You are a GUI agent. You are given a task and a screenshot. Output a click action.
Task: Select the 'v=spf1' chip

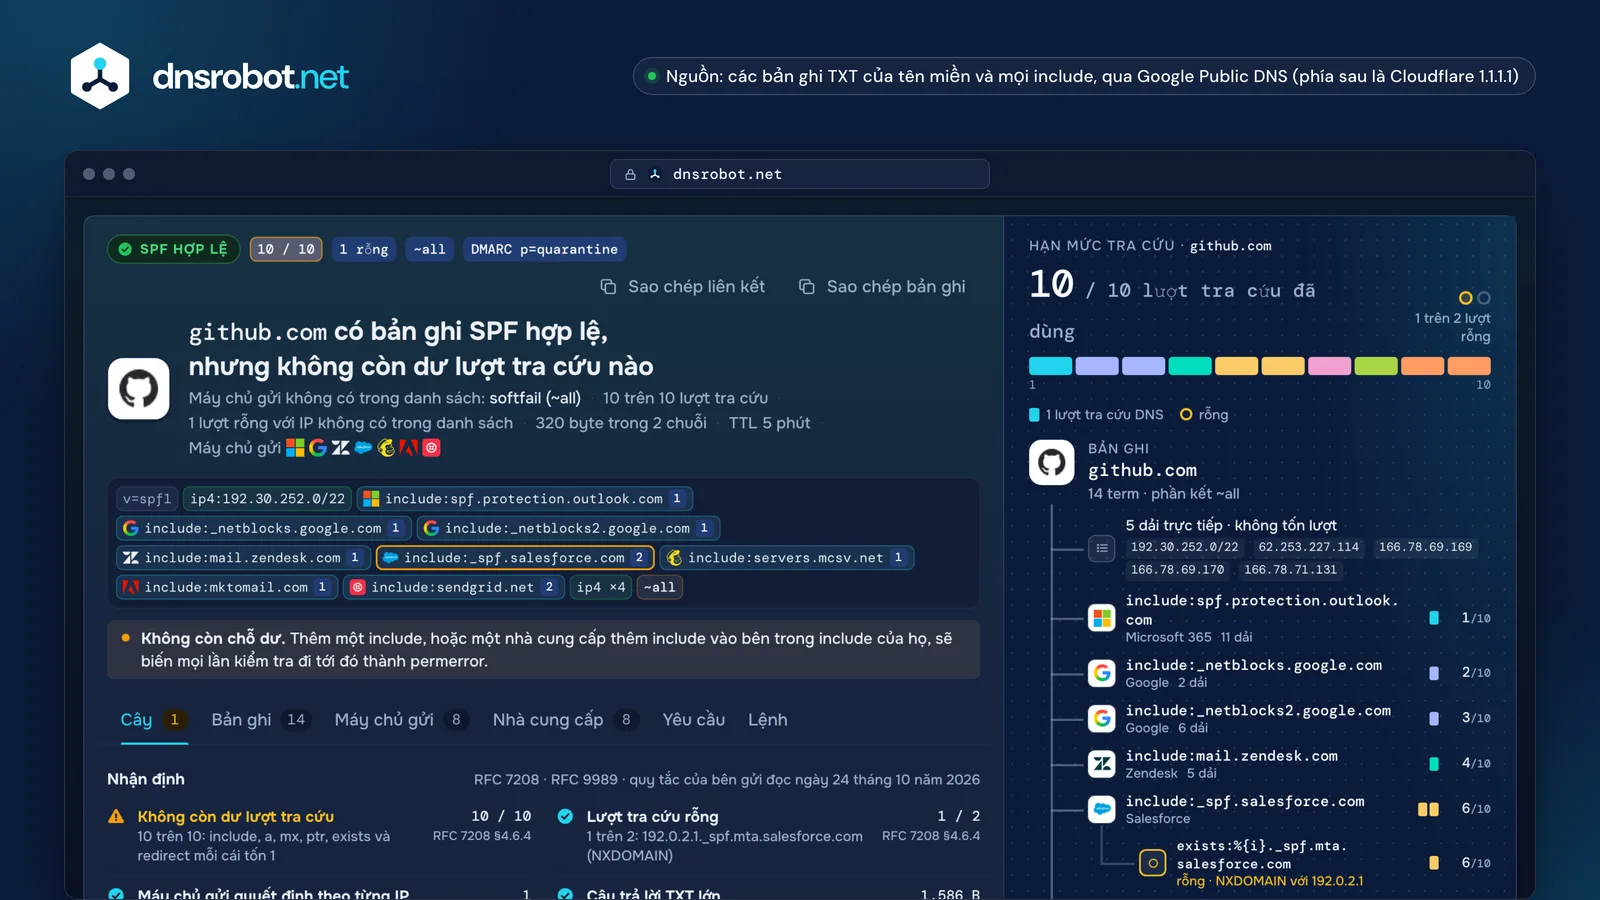147,499
